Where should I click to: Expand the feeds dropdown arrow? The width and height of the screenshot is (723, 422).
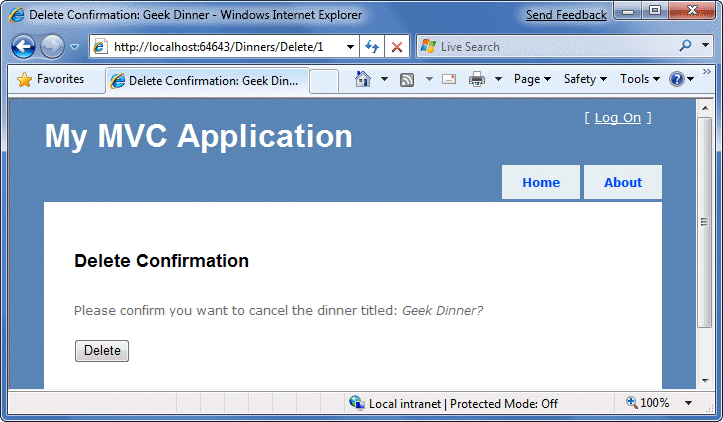pyautogui.click(x=429, y=79)
